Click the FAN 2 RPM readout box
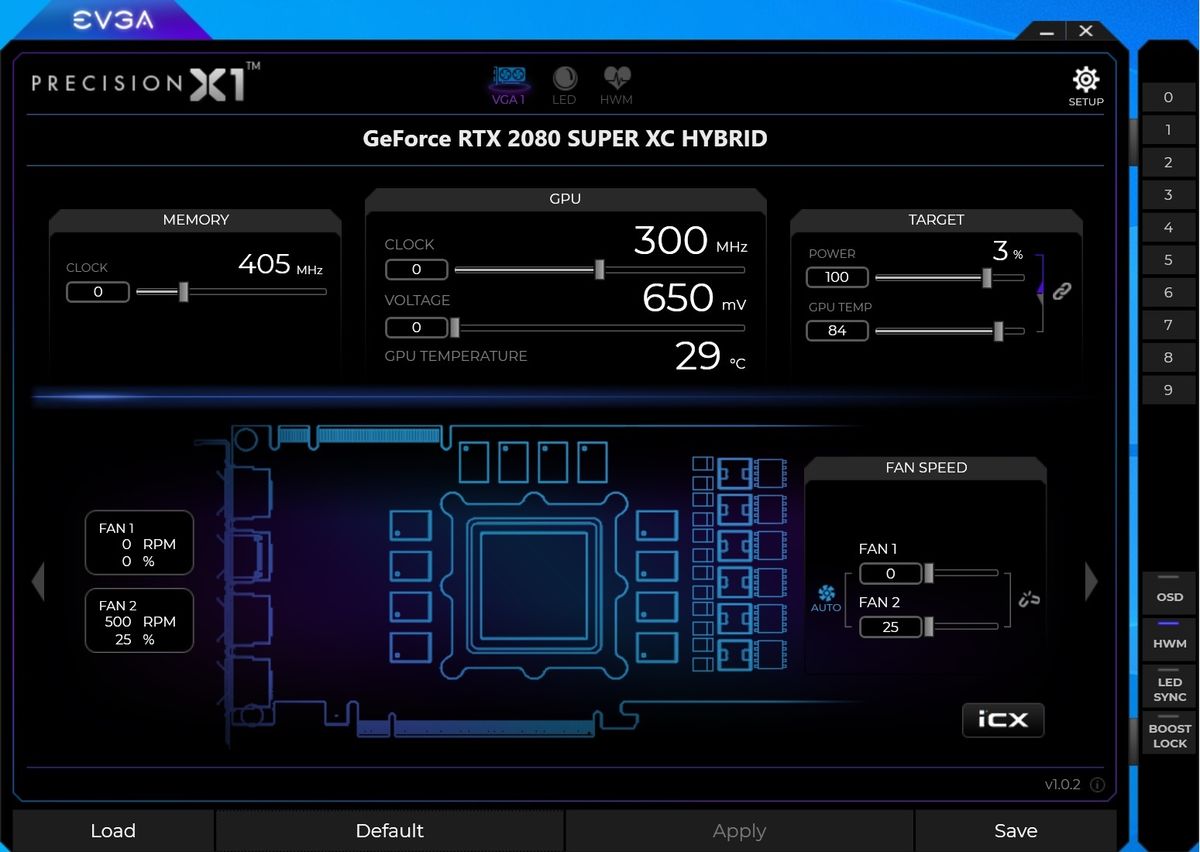1200x852 pixels. tap(139, 622)
